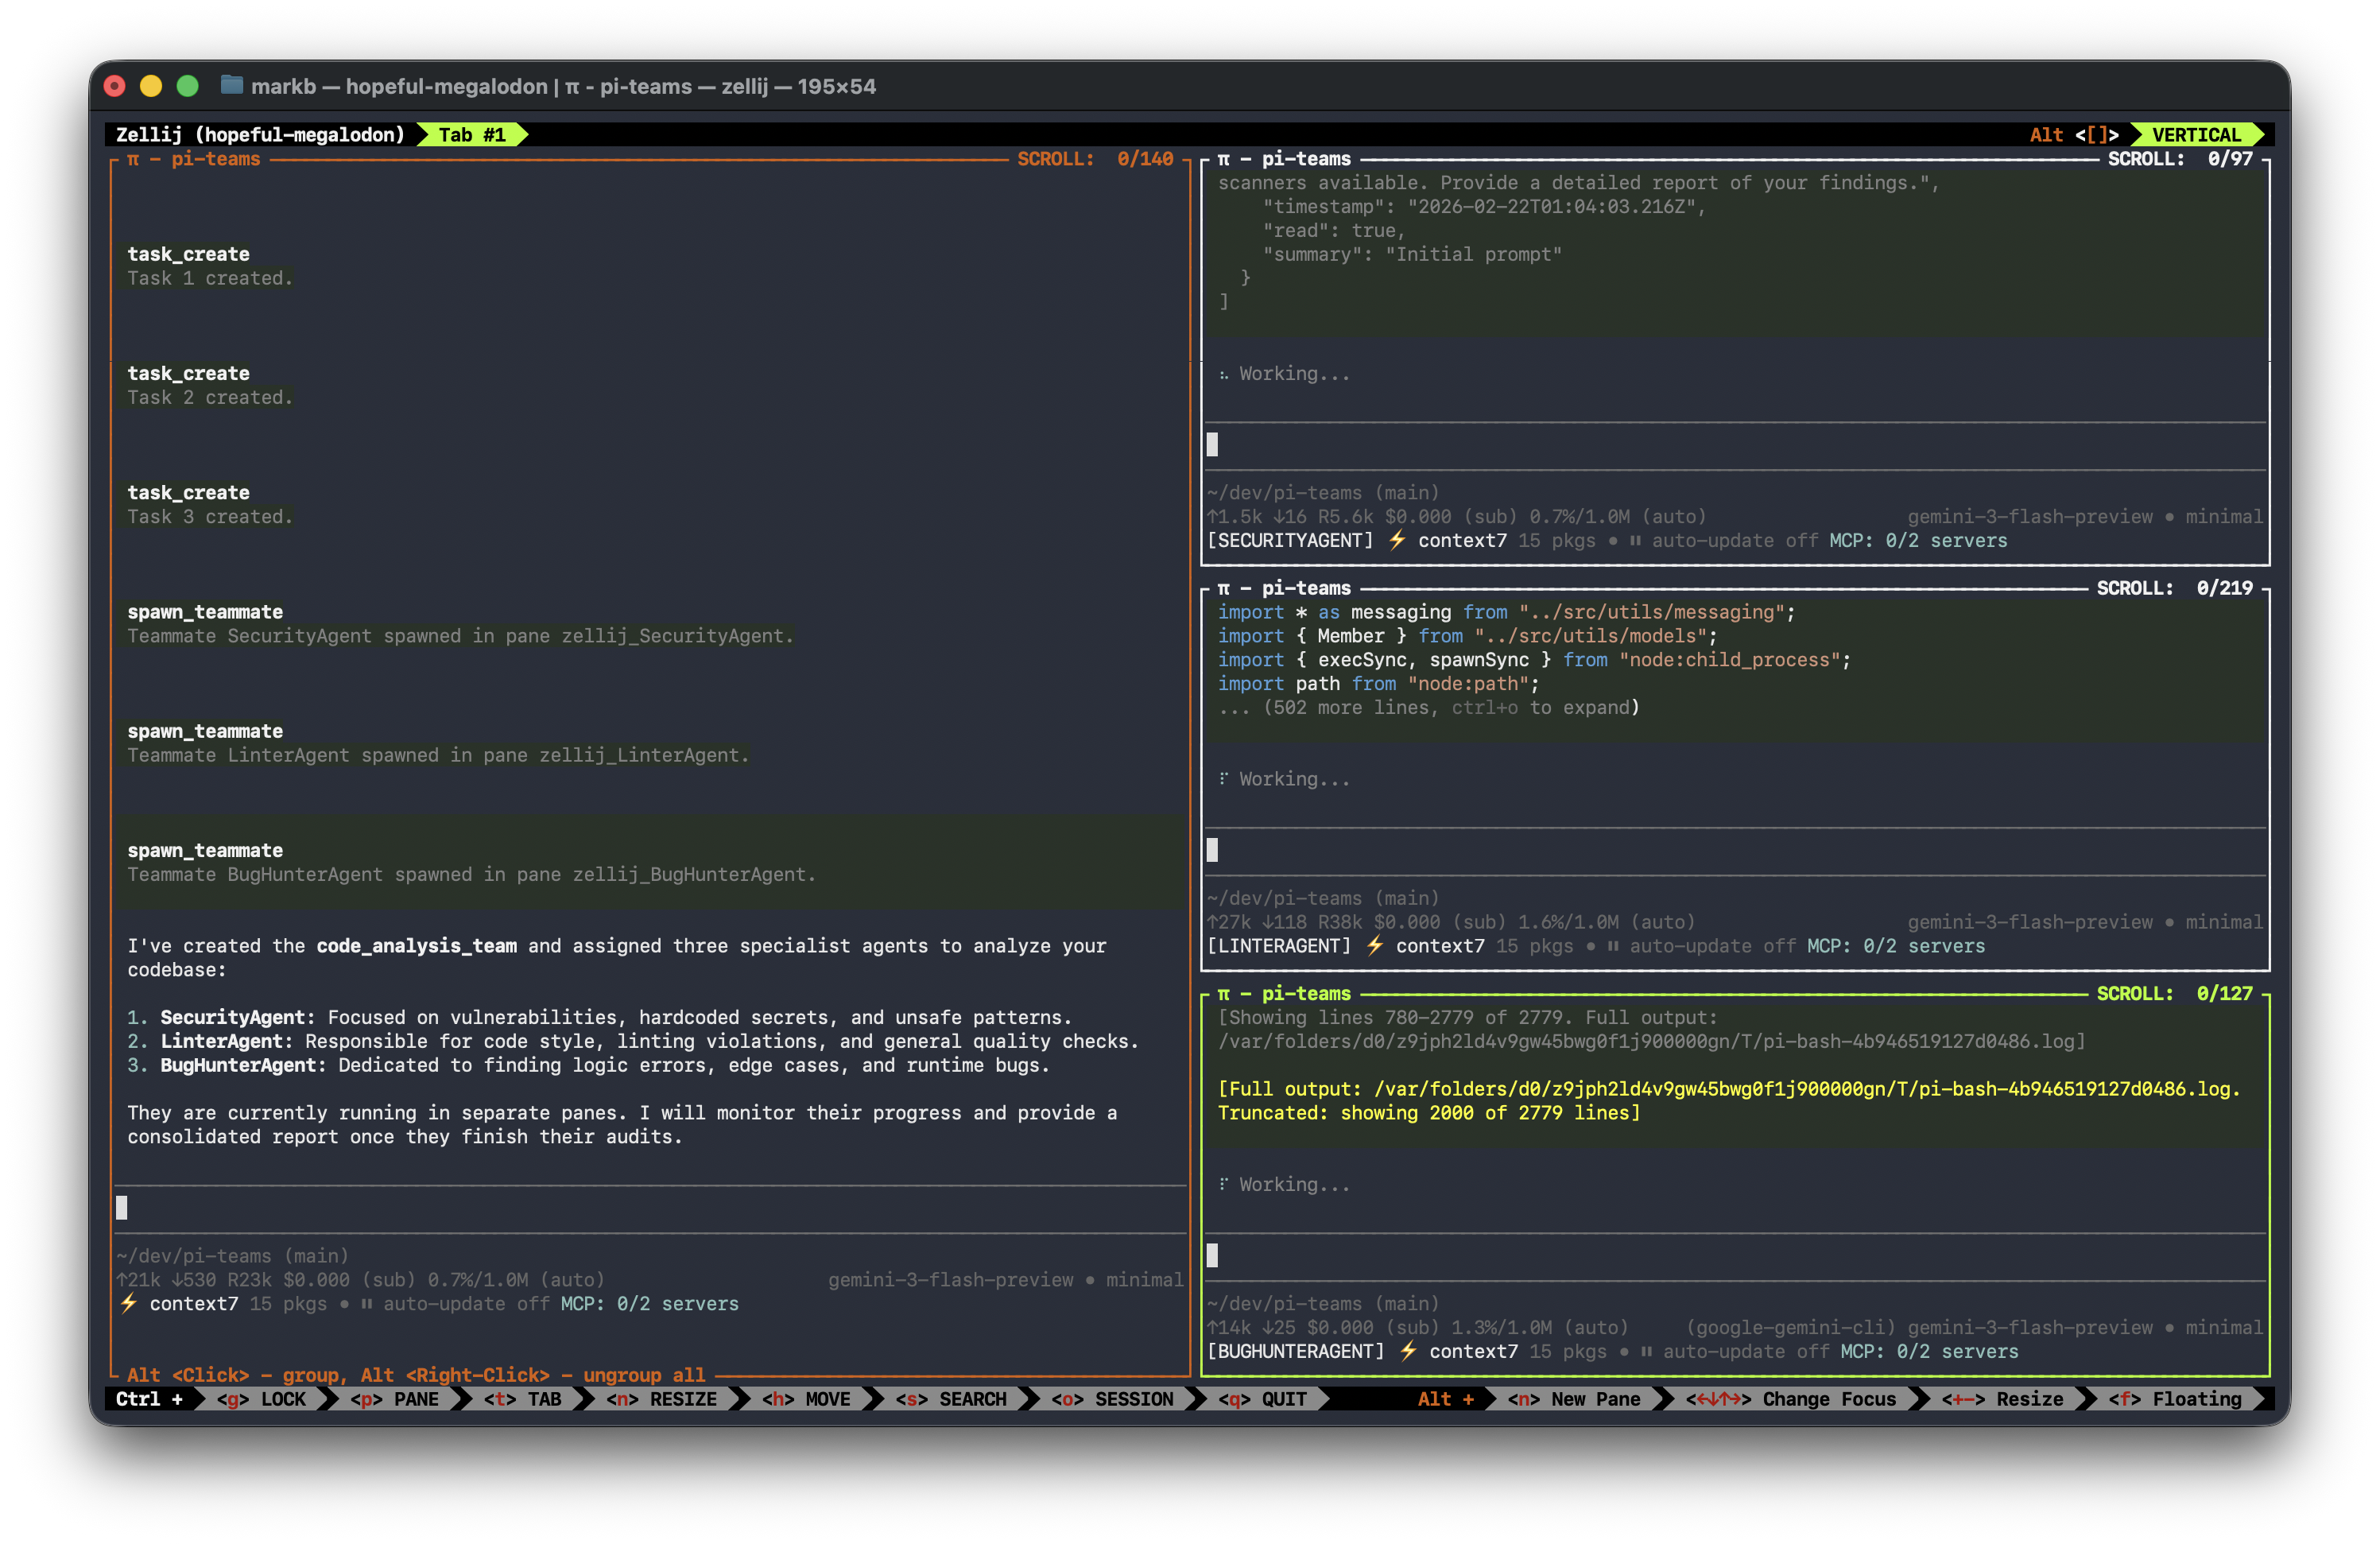This screenshot has height=1544, width=2380.
Task: Select Tab #1 in the Zellij tab bar
Action: click(471, 134)
